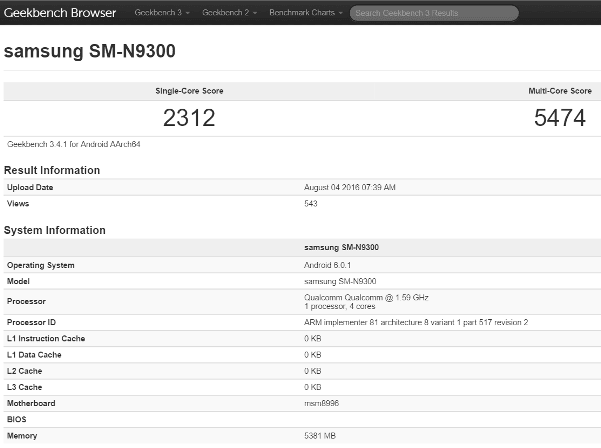Select the L2 Cache 0 KB value
This screenshot has width=601, height=448.
coord(312,371)
